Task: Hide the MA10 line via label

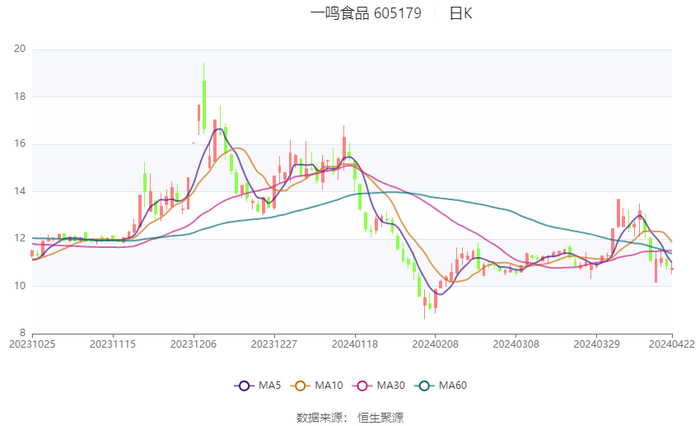Action: click(x=329, y=385)
